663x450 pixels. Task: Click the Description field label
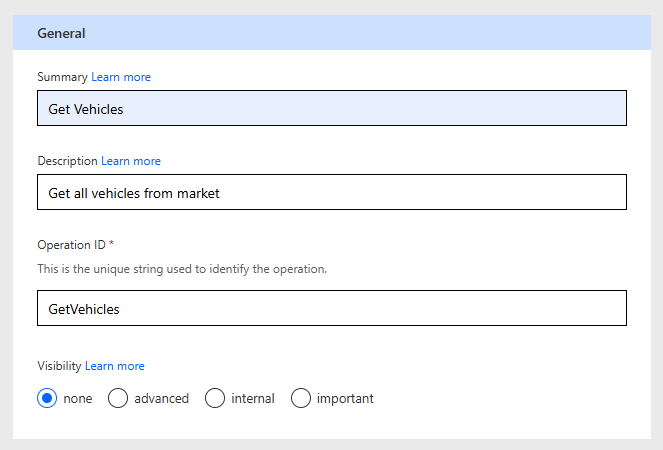pyautogui.click(x=67, y=161)
